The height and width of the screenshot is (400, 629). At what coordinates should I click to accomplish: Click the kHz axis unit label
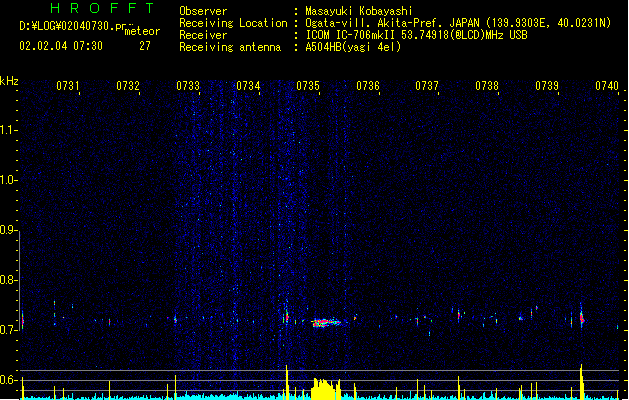[9, 81]
